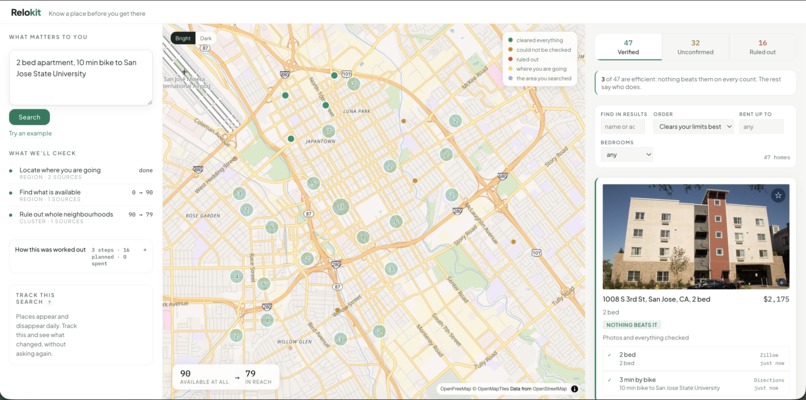Viewport: 806px width, 400px height.
Task: Open the OpenMapTiles attribution link
Action: [492, 389]
